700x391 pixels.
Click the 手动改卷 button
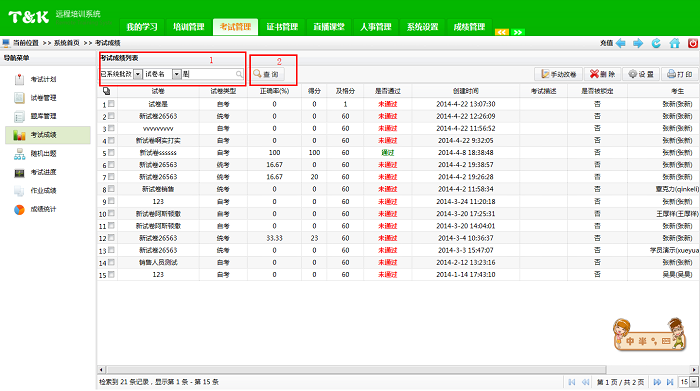tap(558, 74)
